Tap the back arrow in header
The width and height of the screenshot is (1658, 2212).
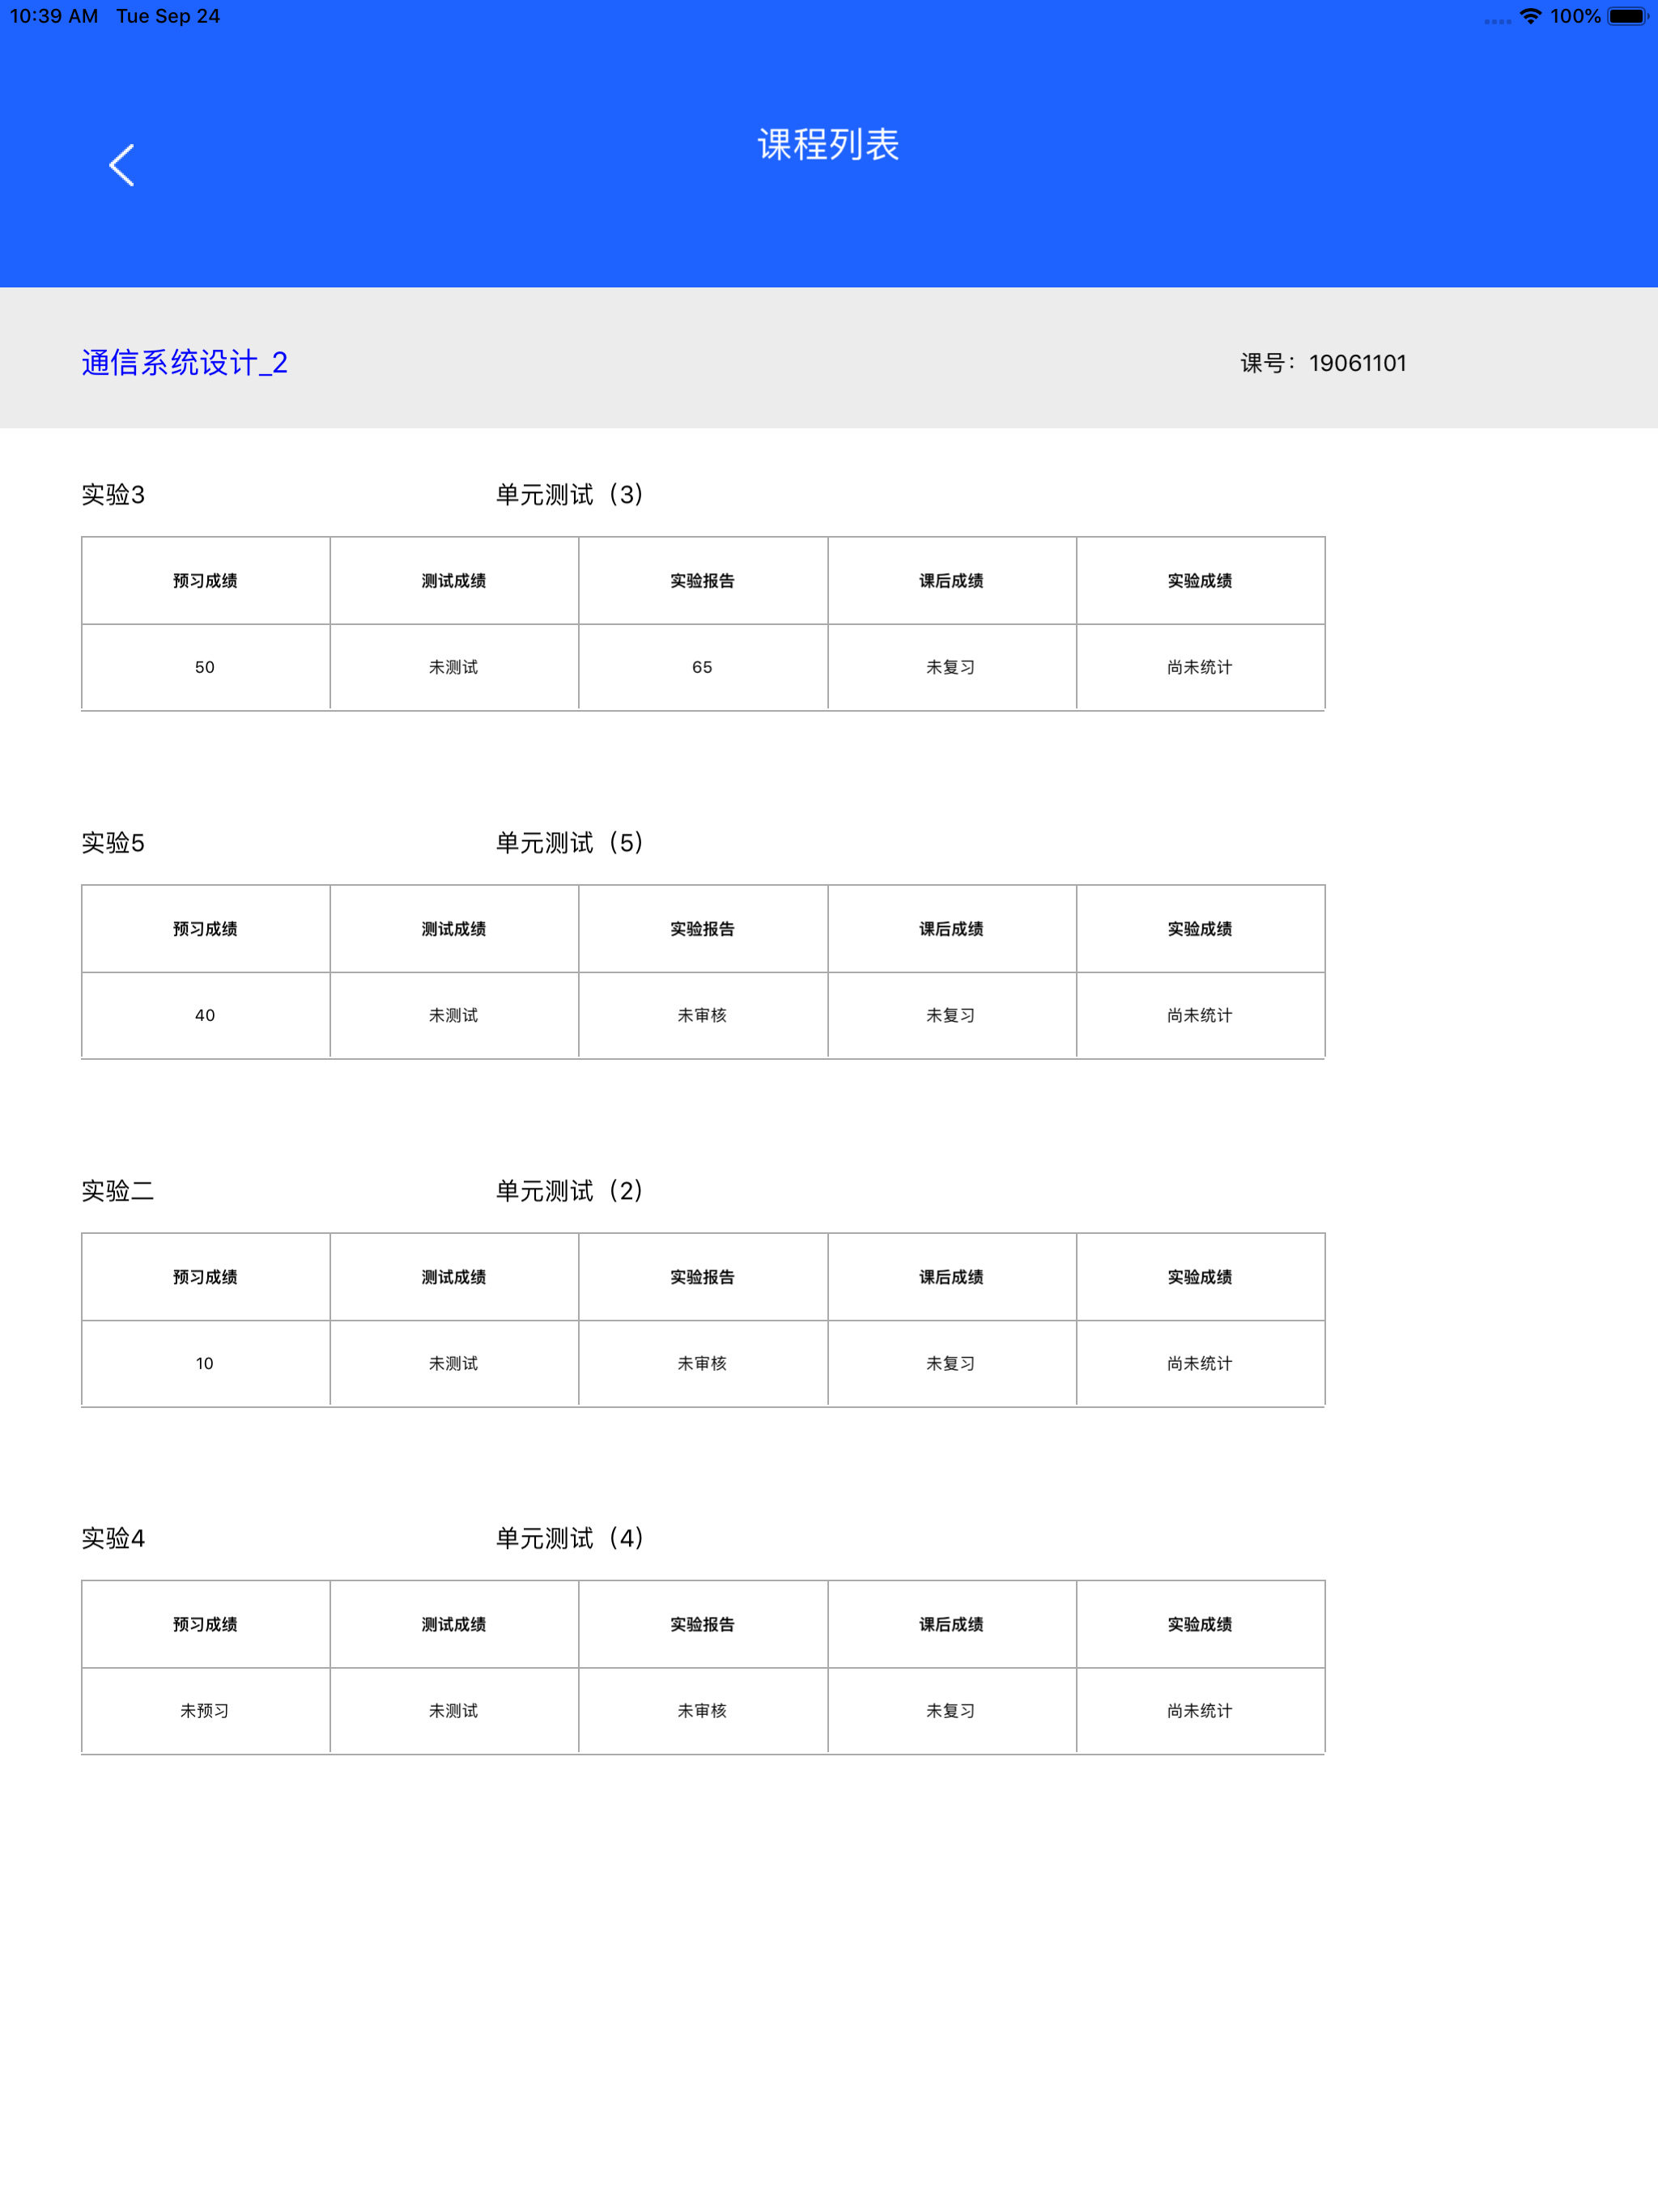click(x=122, y=165)
